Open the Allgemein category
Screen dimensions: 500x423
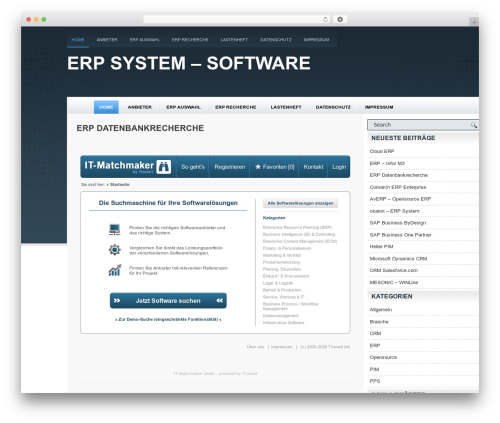381,310
